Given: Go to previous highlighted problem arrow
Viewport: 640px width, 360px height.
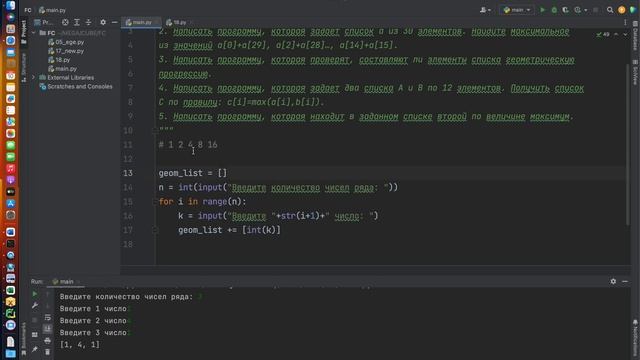Looking at the screenshot, I should pyautogui.click(x=616, y=34).
